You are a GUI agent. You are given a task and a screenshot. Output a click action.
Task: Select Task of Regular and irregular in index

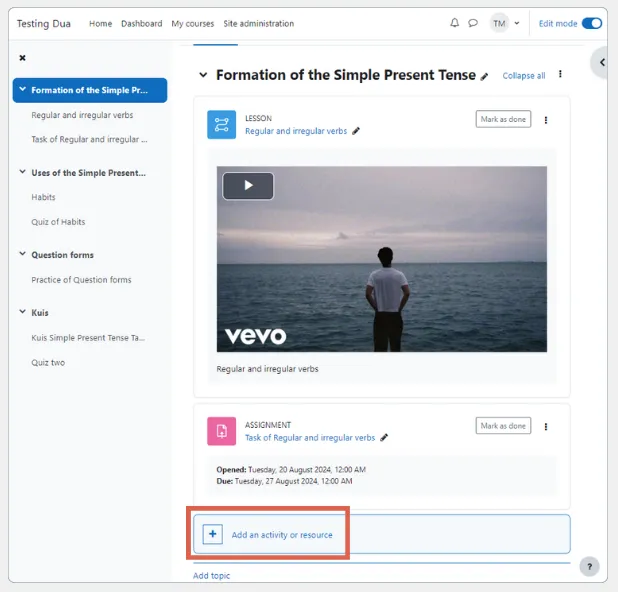click(x=89, y=140)
